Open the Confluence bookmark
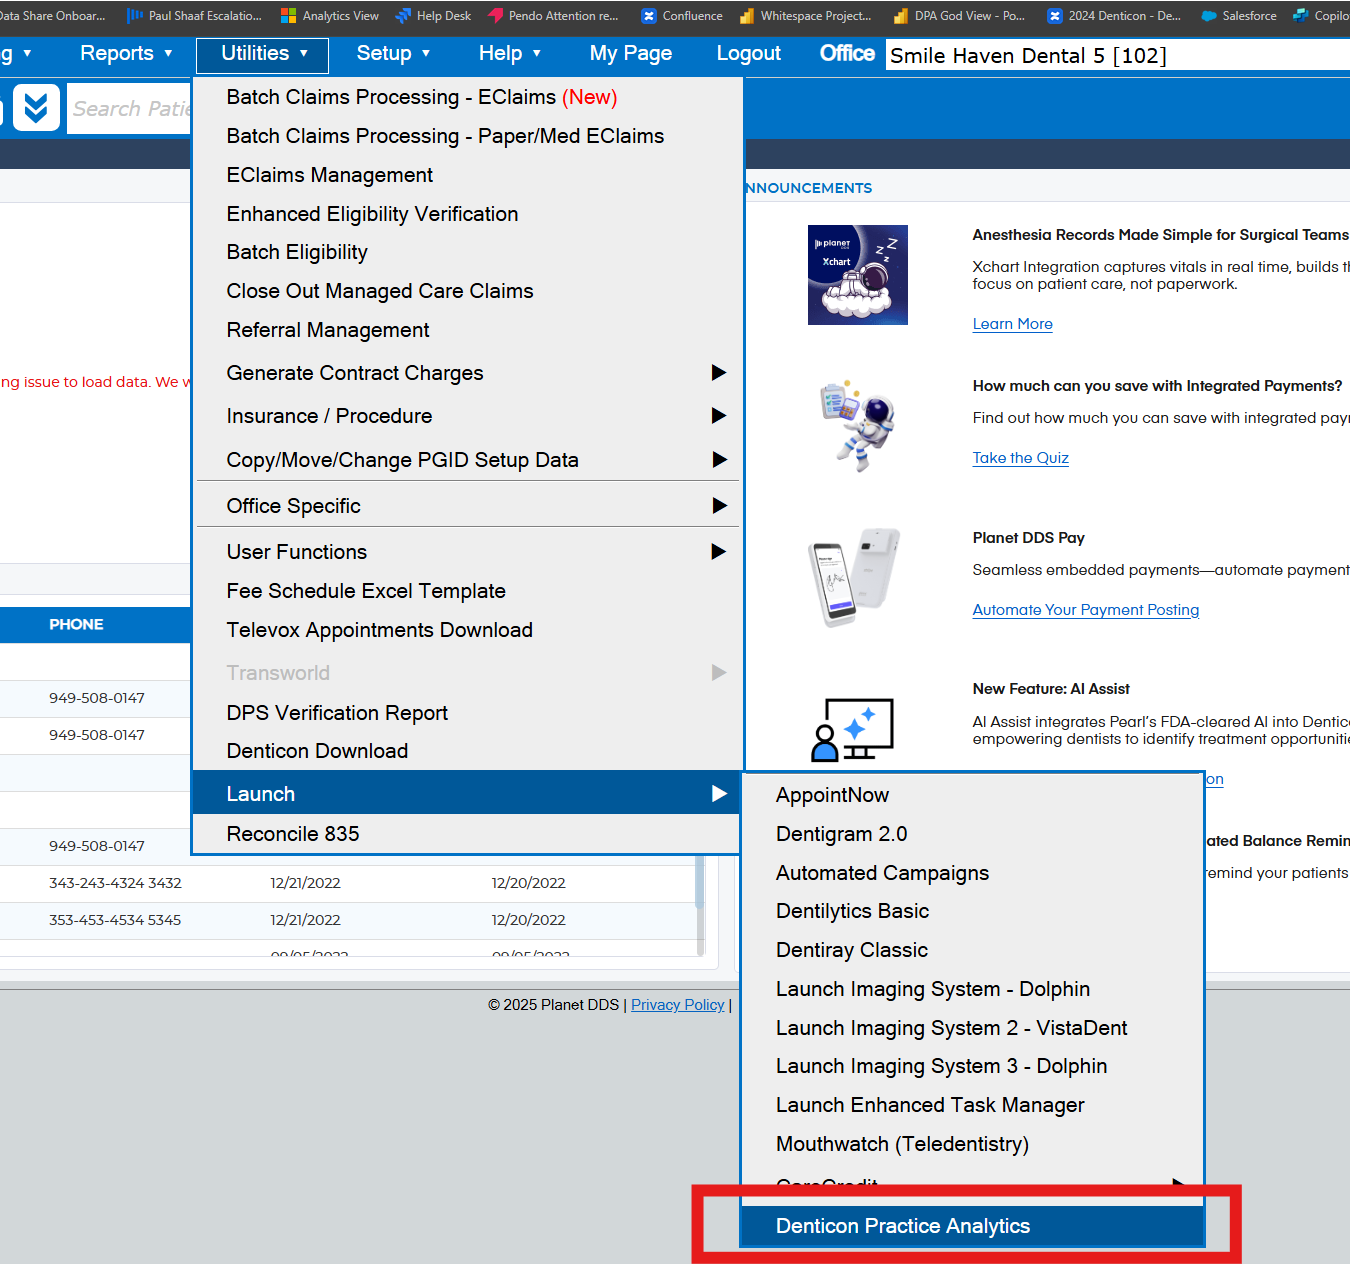The width and height of the screenshot is (1350, 1264). coord(681,15)
